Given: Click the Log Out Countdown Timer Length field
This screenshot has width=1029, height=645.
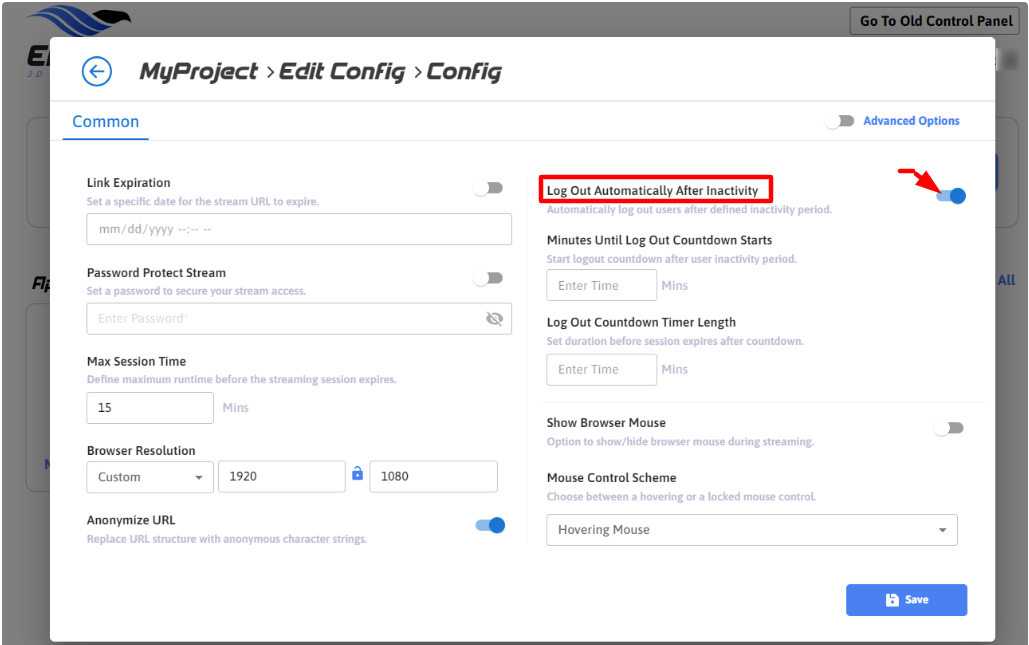Looking at the screenshot, I should click(x=601, y=370).
